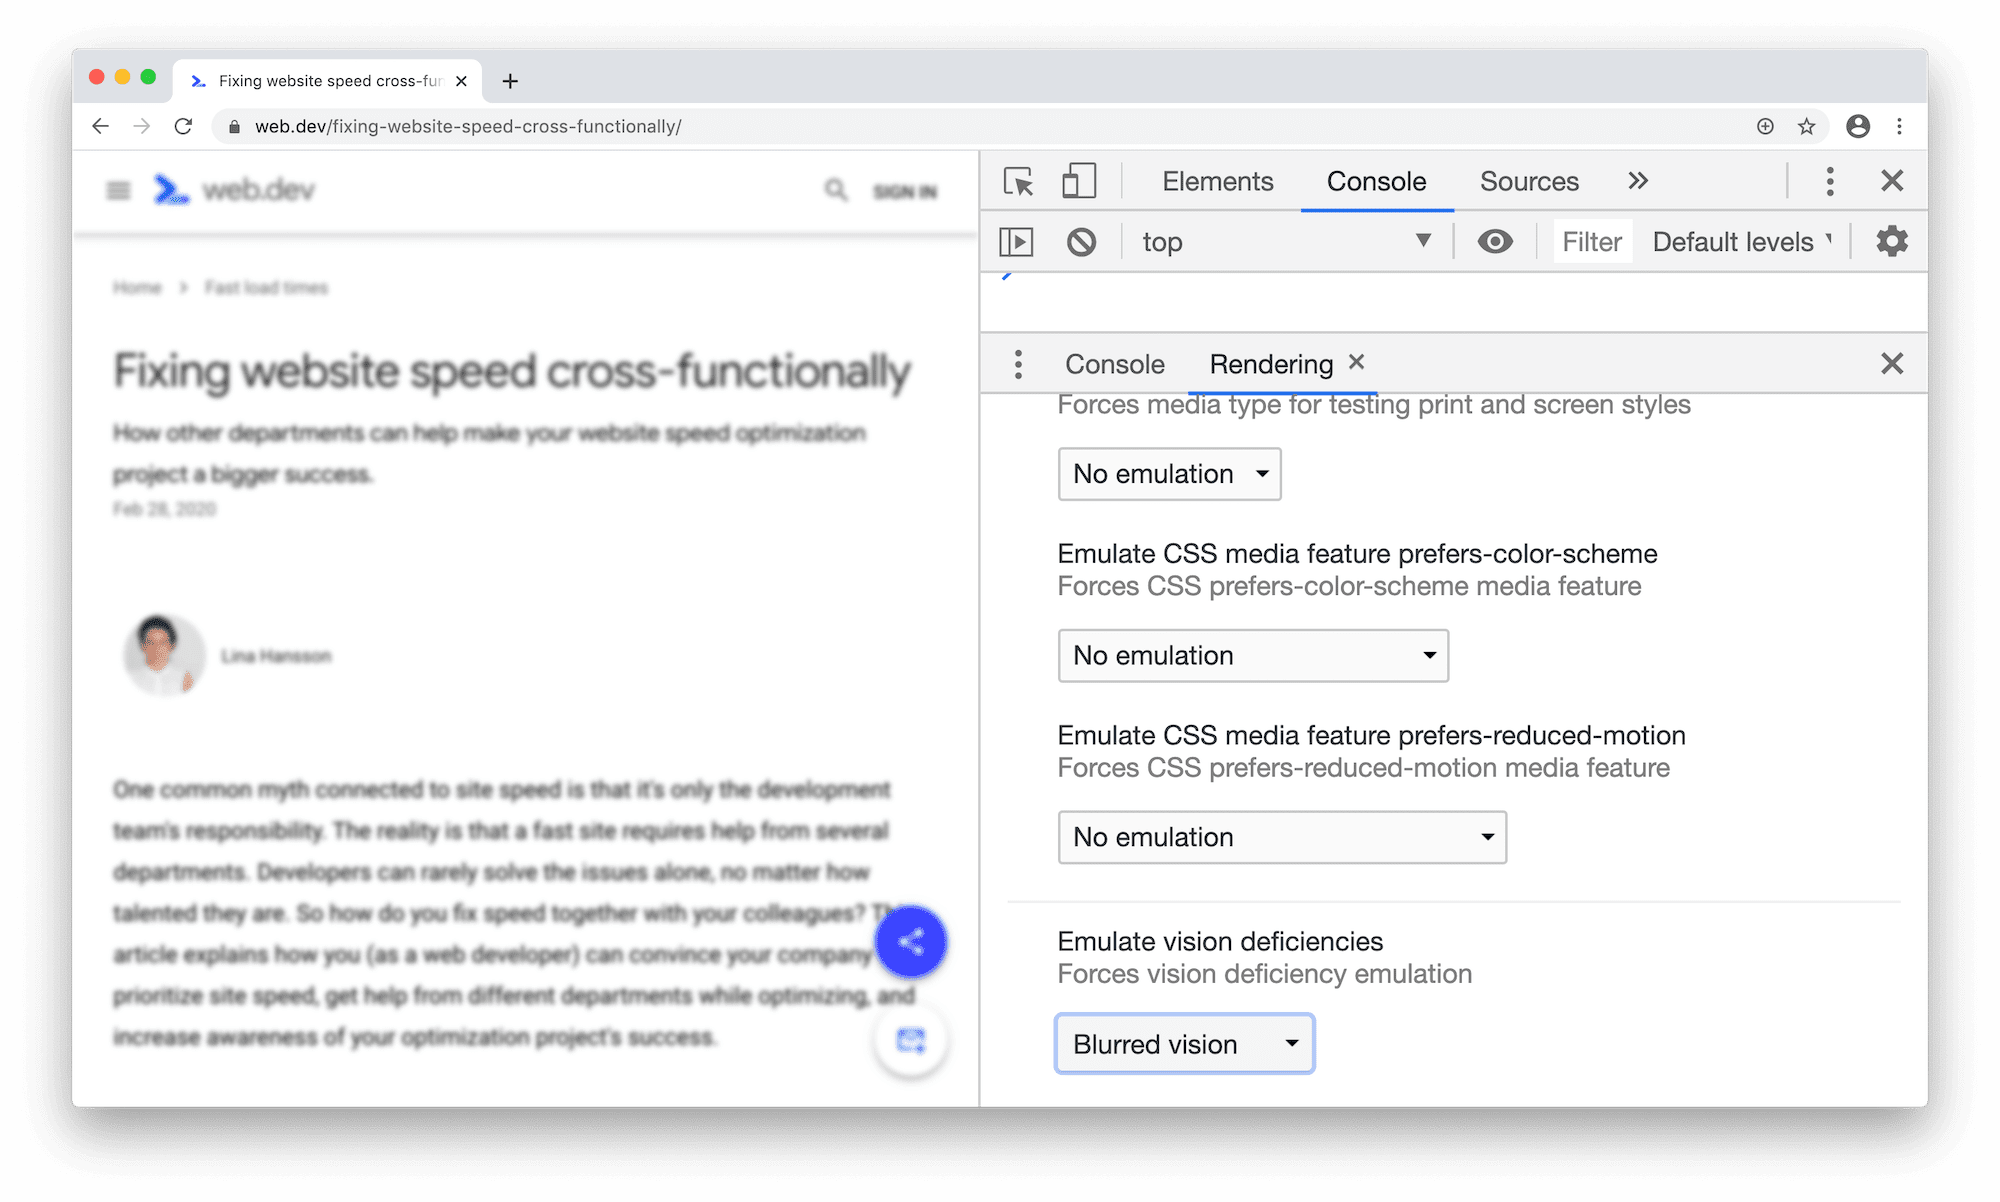Image resolution: width=2000 pixels, height=1202 pixels.
Task: Expand the prefers-color-scheme emulation dropdown
Action: (x=1251, y=655)
